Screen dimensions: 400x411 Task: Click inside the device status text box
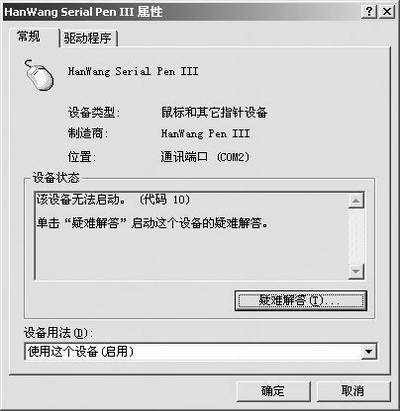(x=192, y=236)
